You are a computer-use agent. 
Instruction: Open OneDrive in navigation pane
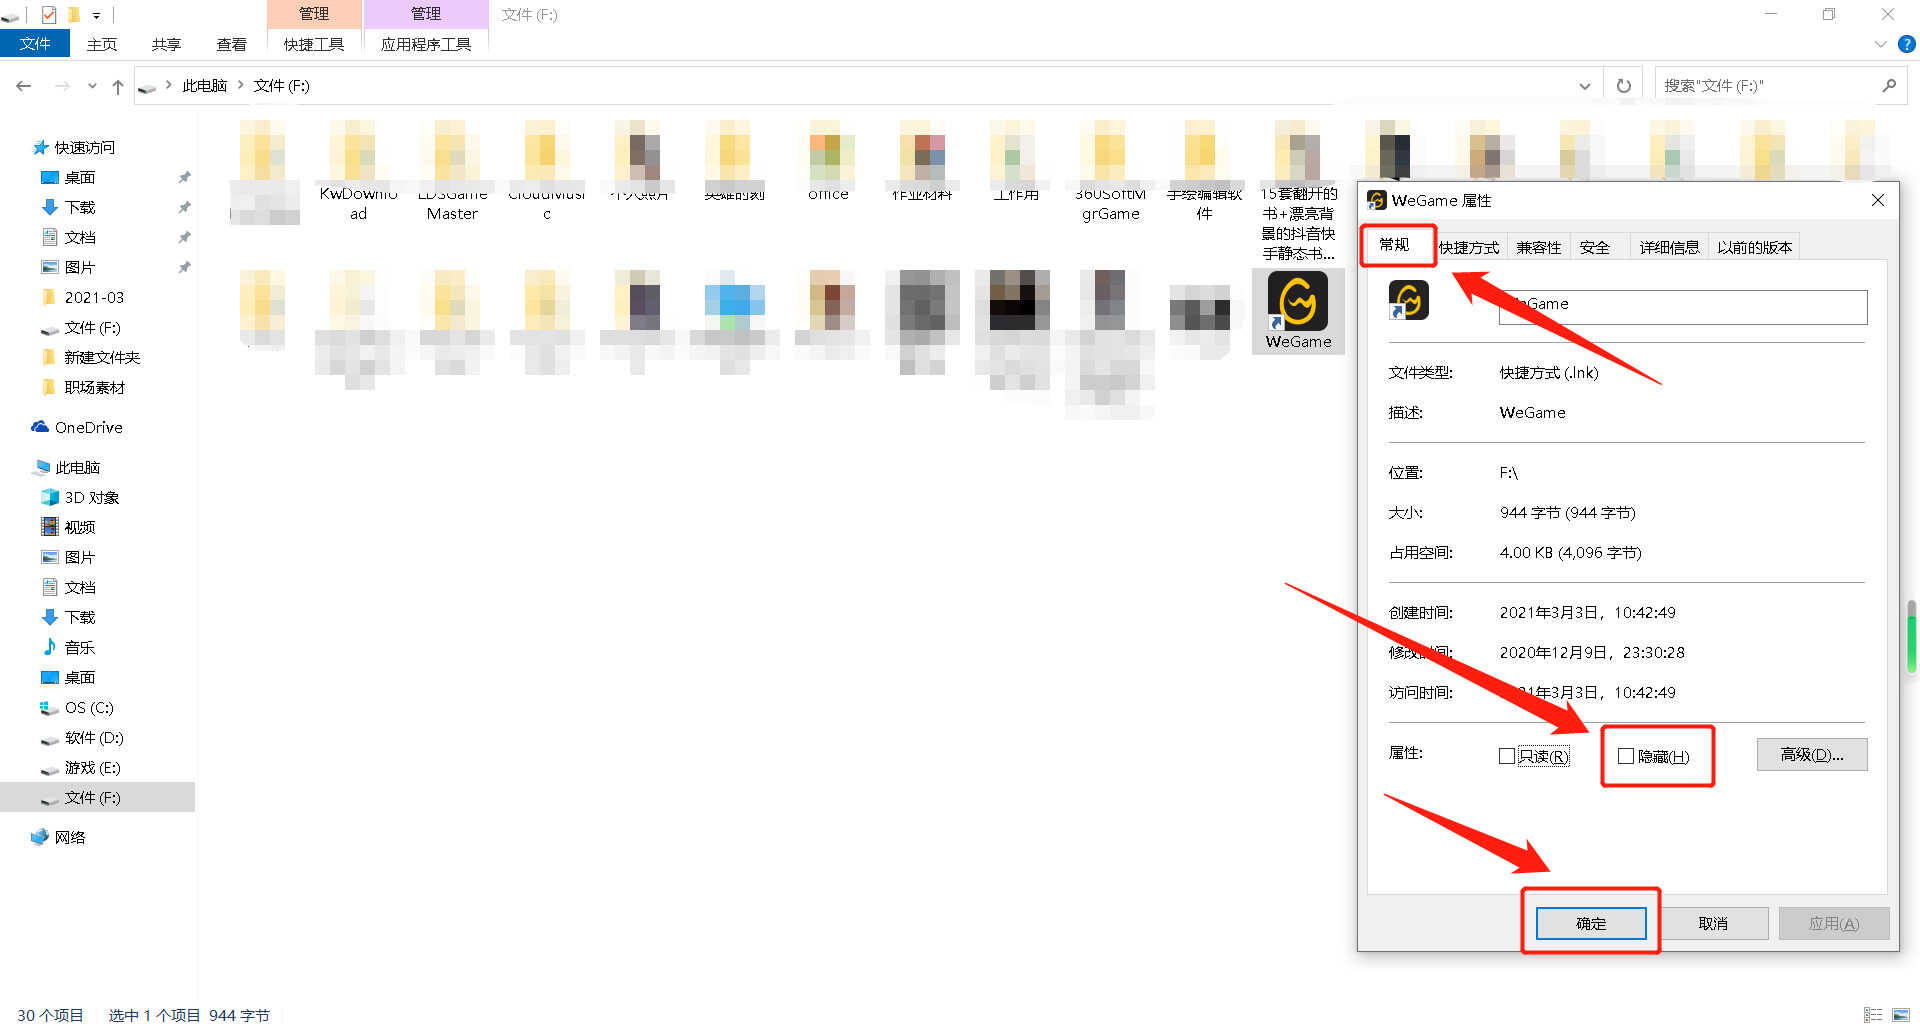pos(77,427)
